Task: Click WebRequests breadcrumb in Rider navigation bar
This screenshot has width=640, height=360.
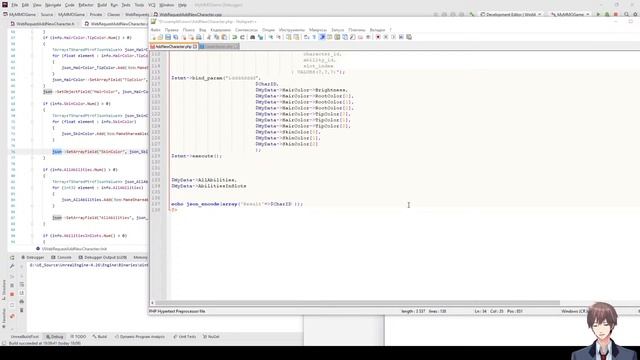Action: 137,14
